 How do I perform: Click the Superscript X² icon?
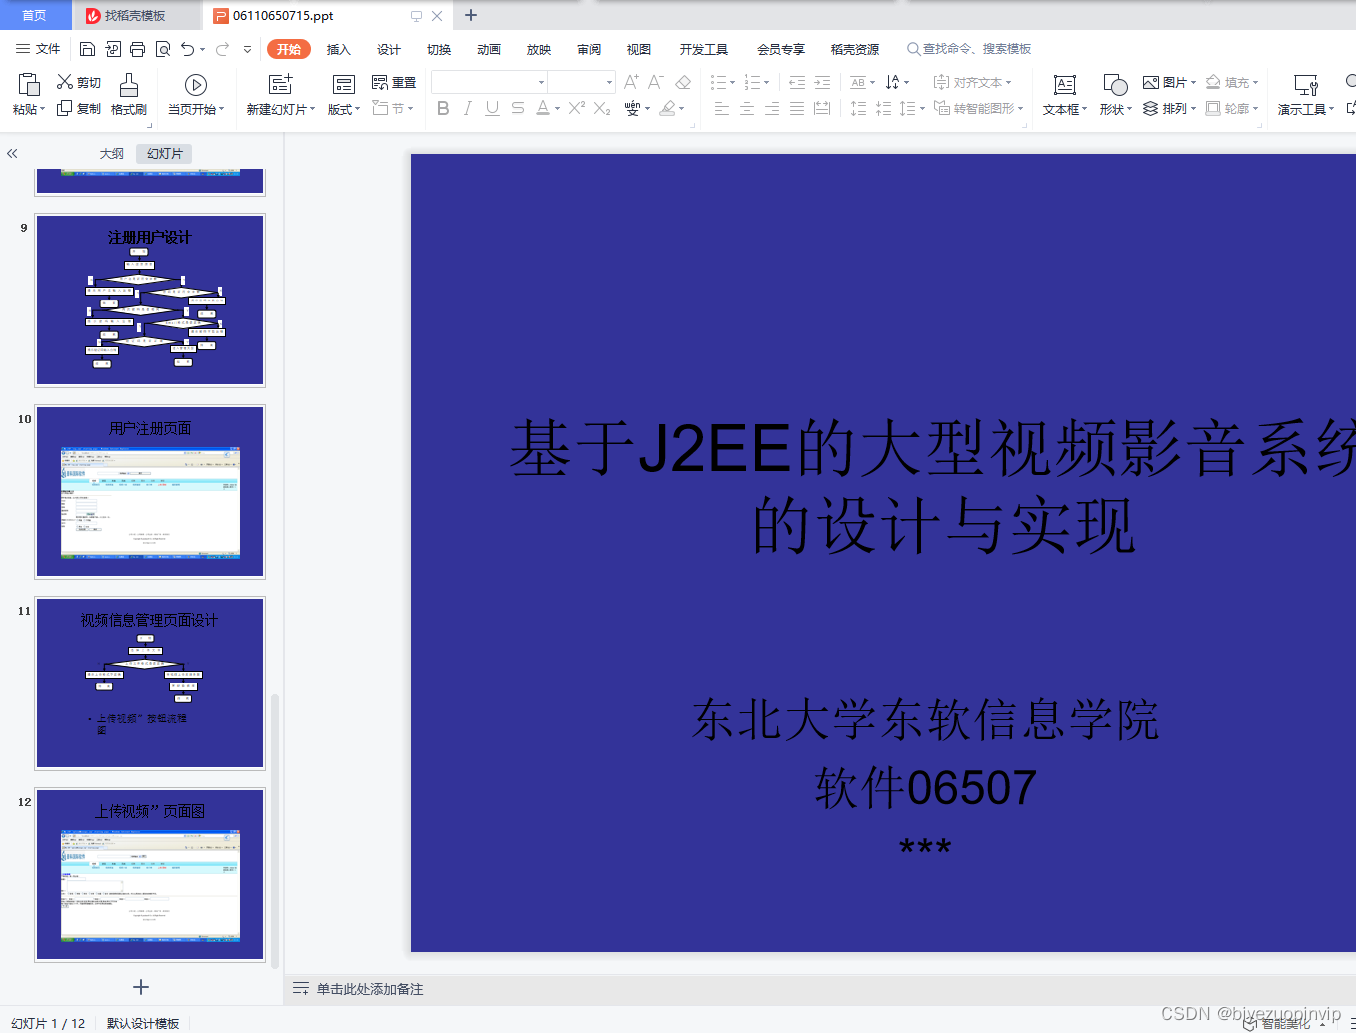click(577, 108)
